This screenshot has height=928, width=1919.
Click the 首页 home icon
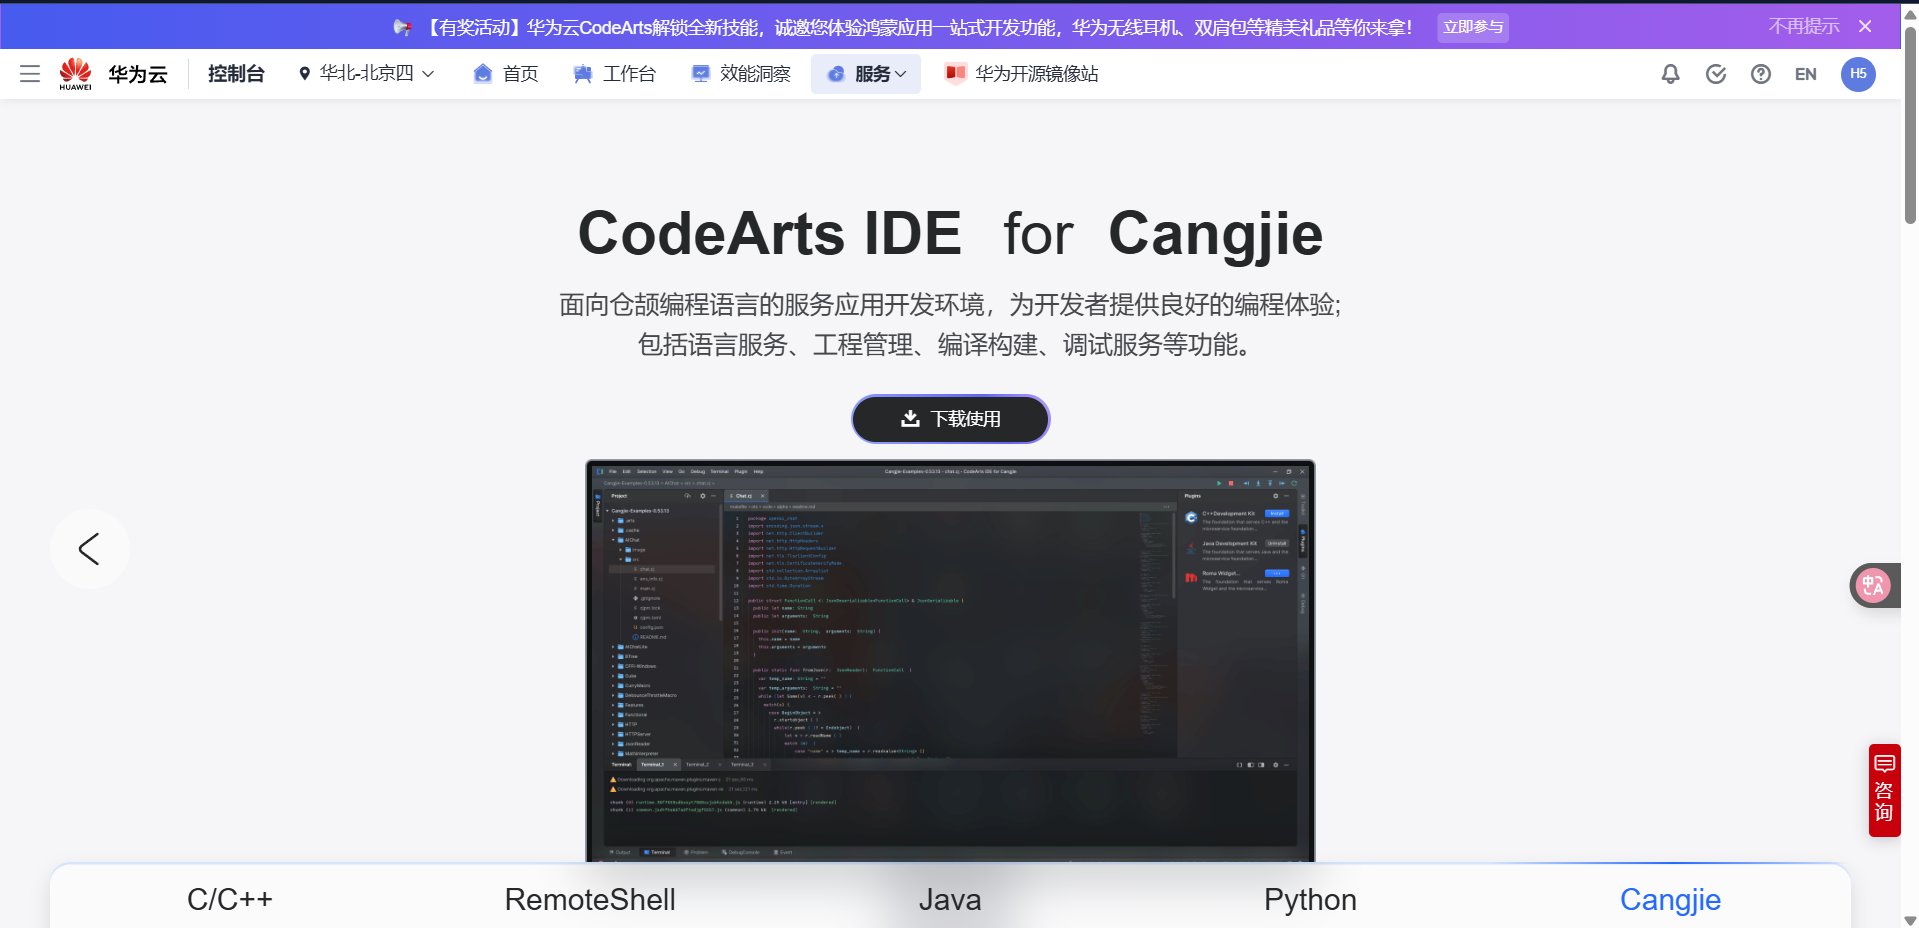(x=482, y=74)
